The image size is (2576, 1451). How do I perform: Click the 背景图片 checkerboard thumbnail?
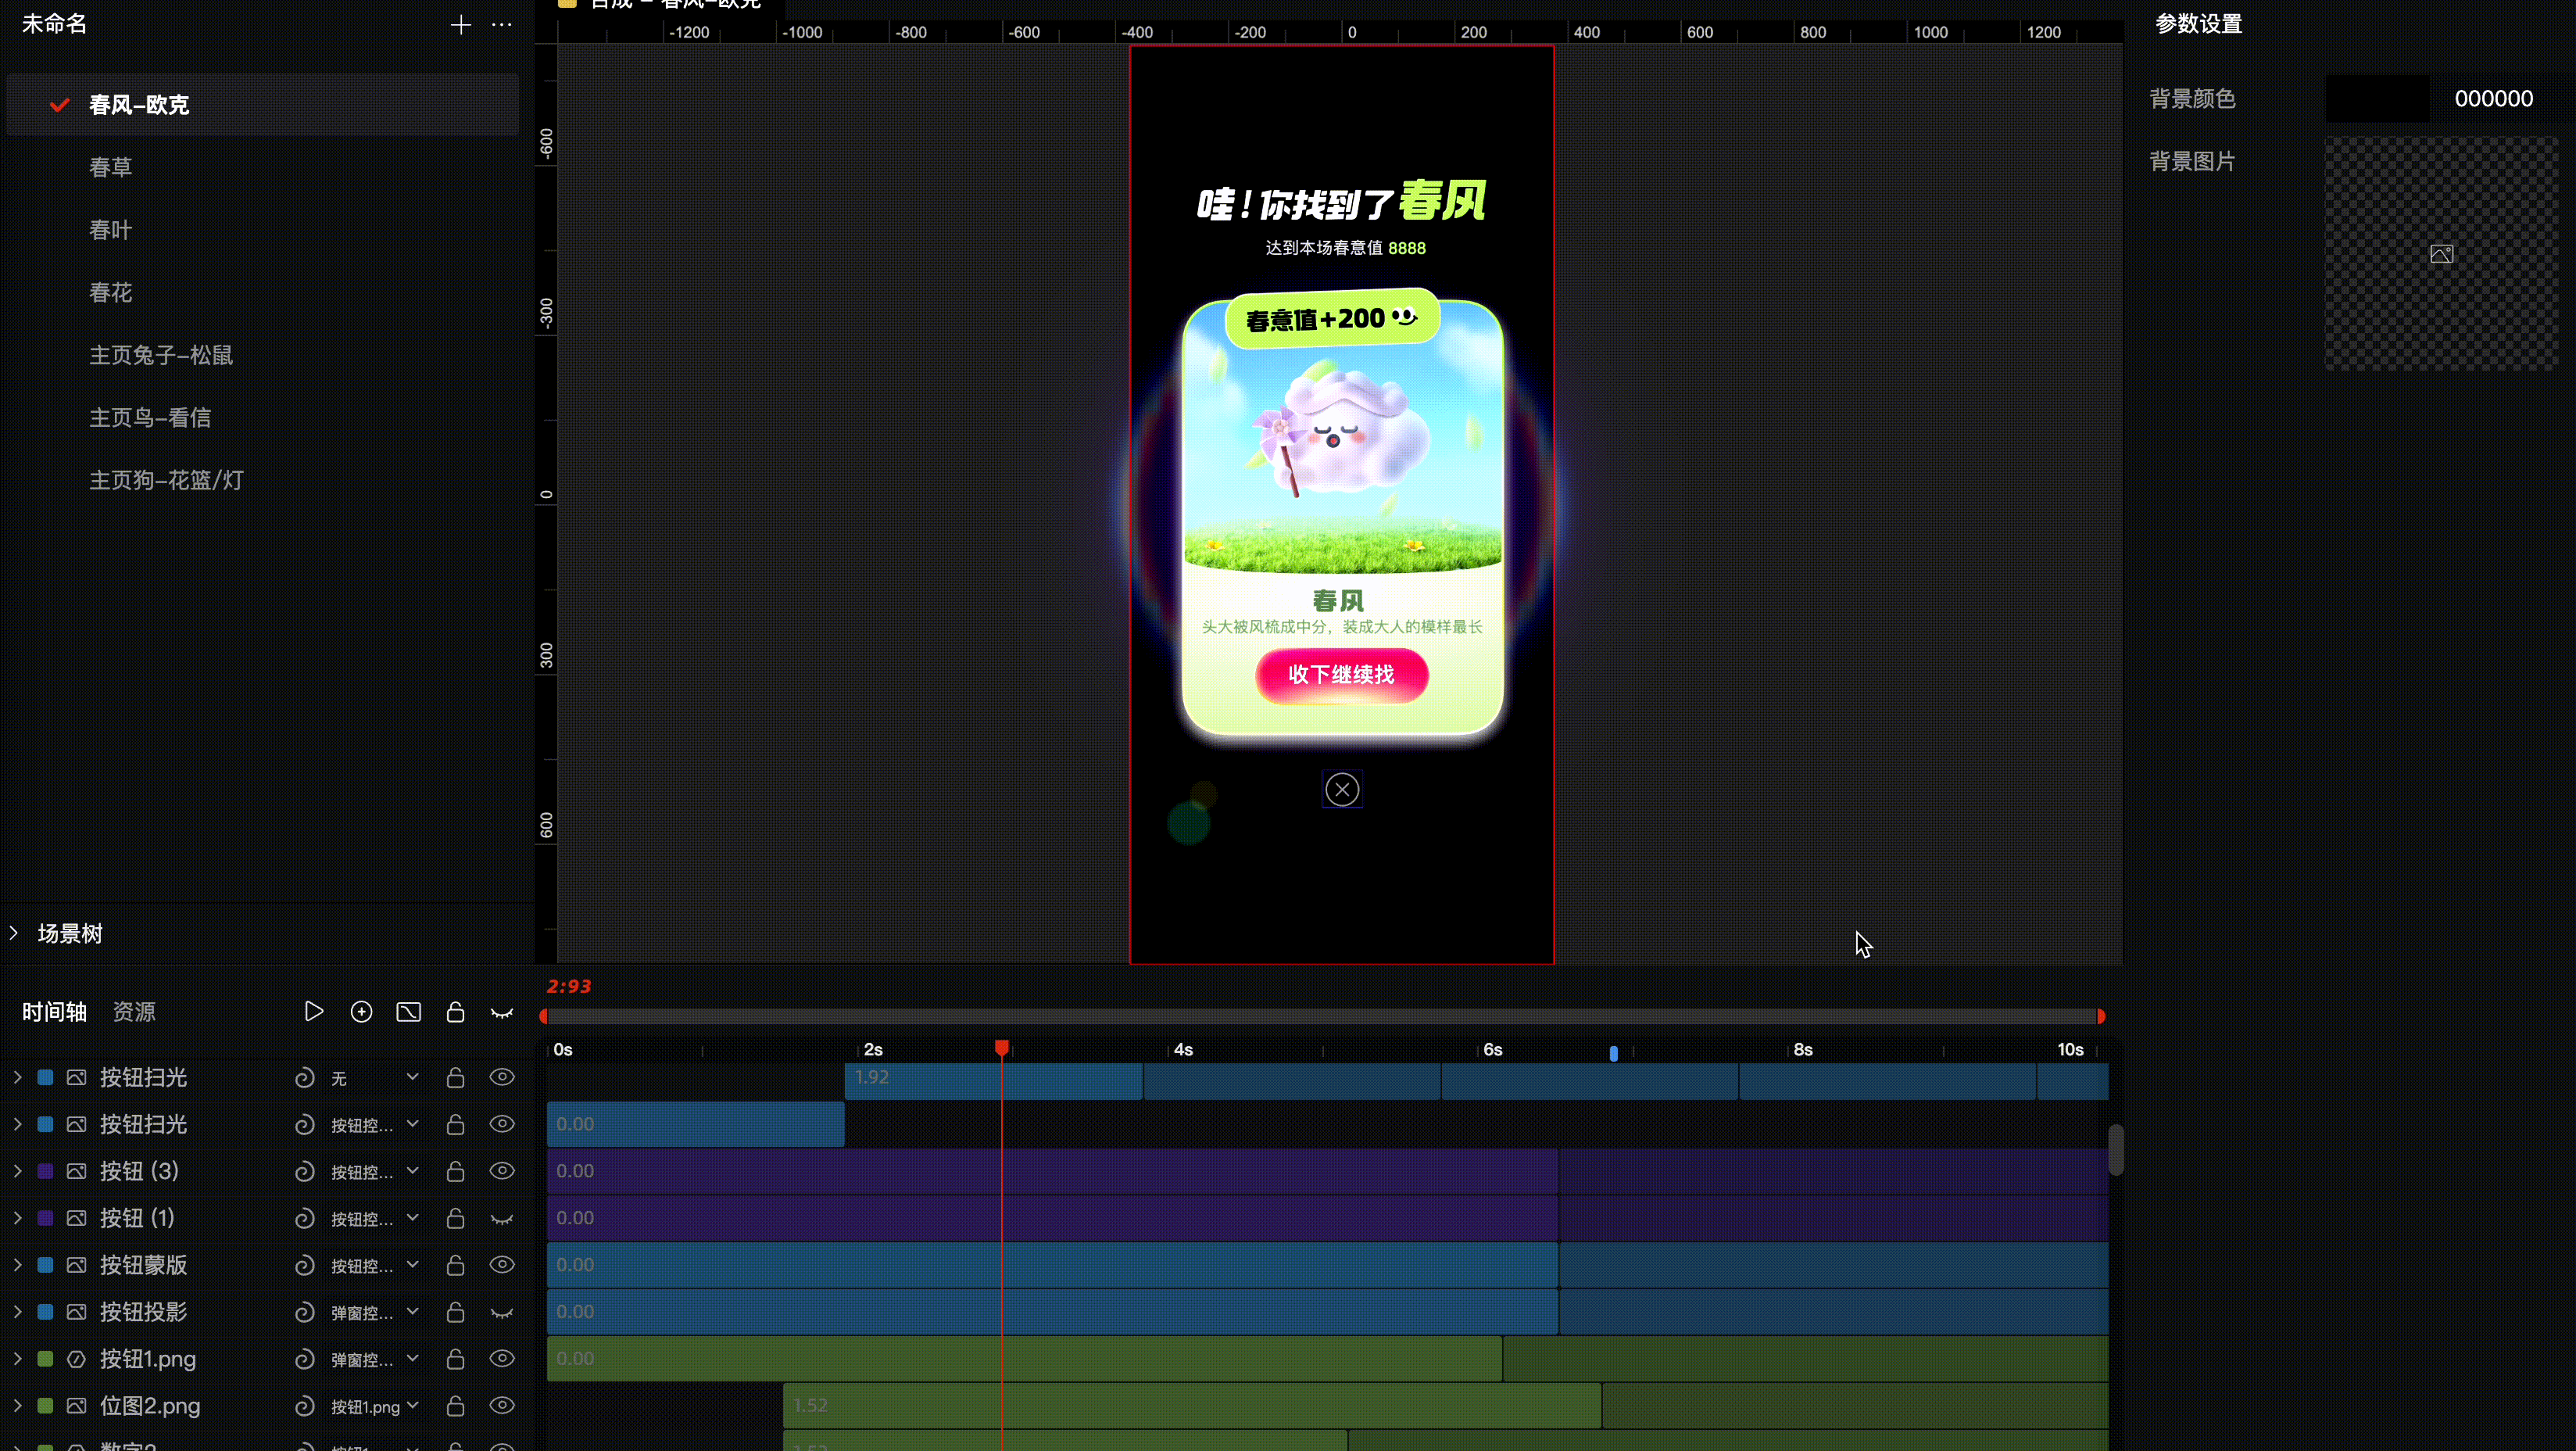coord(2441,254)
